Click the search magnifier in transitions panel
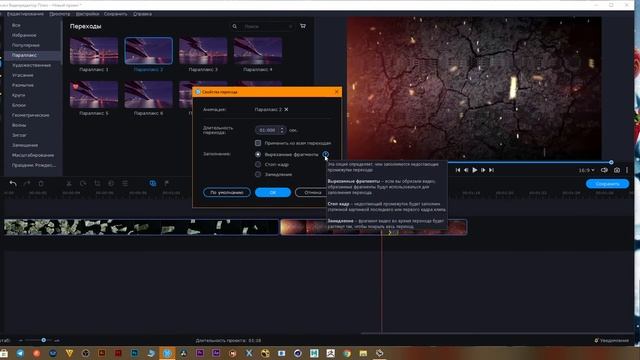 pos(235,27)
